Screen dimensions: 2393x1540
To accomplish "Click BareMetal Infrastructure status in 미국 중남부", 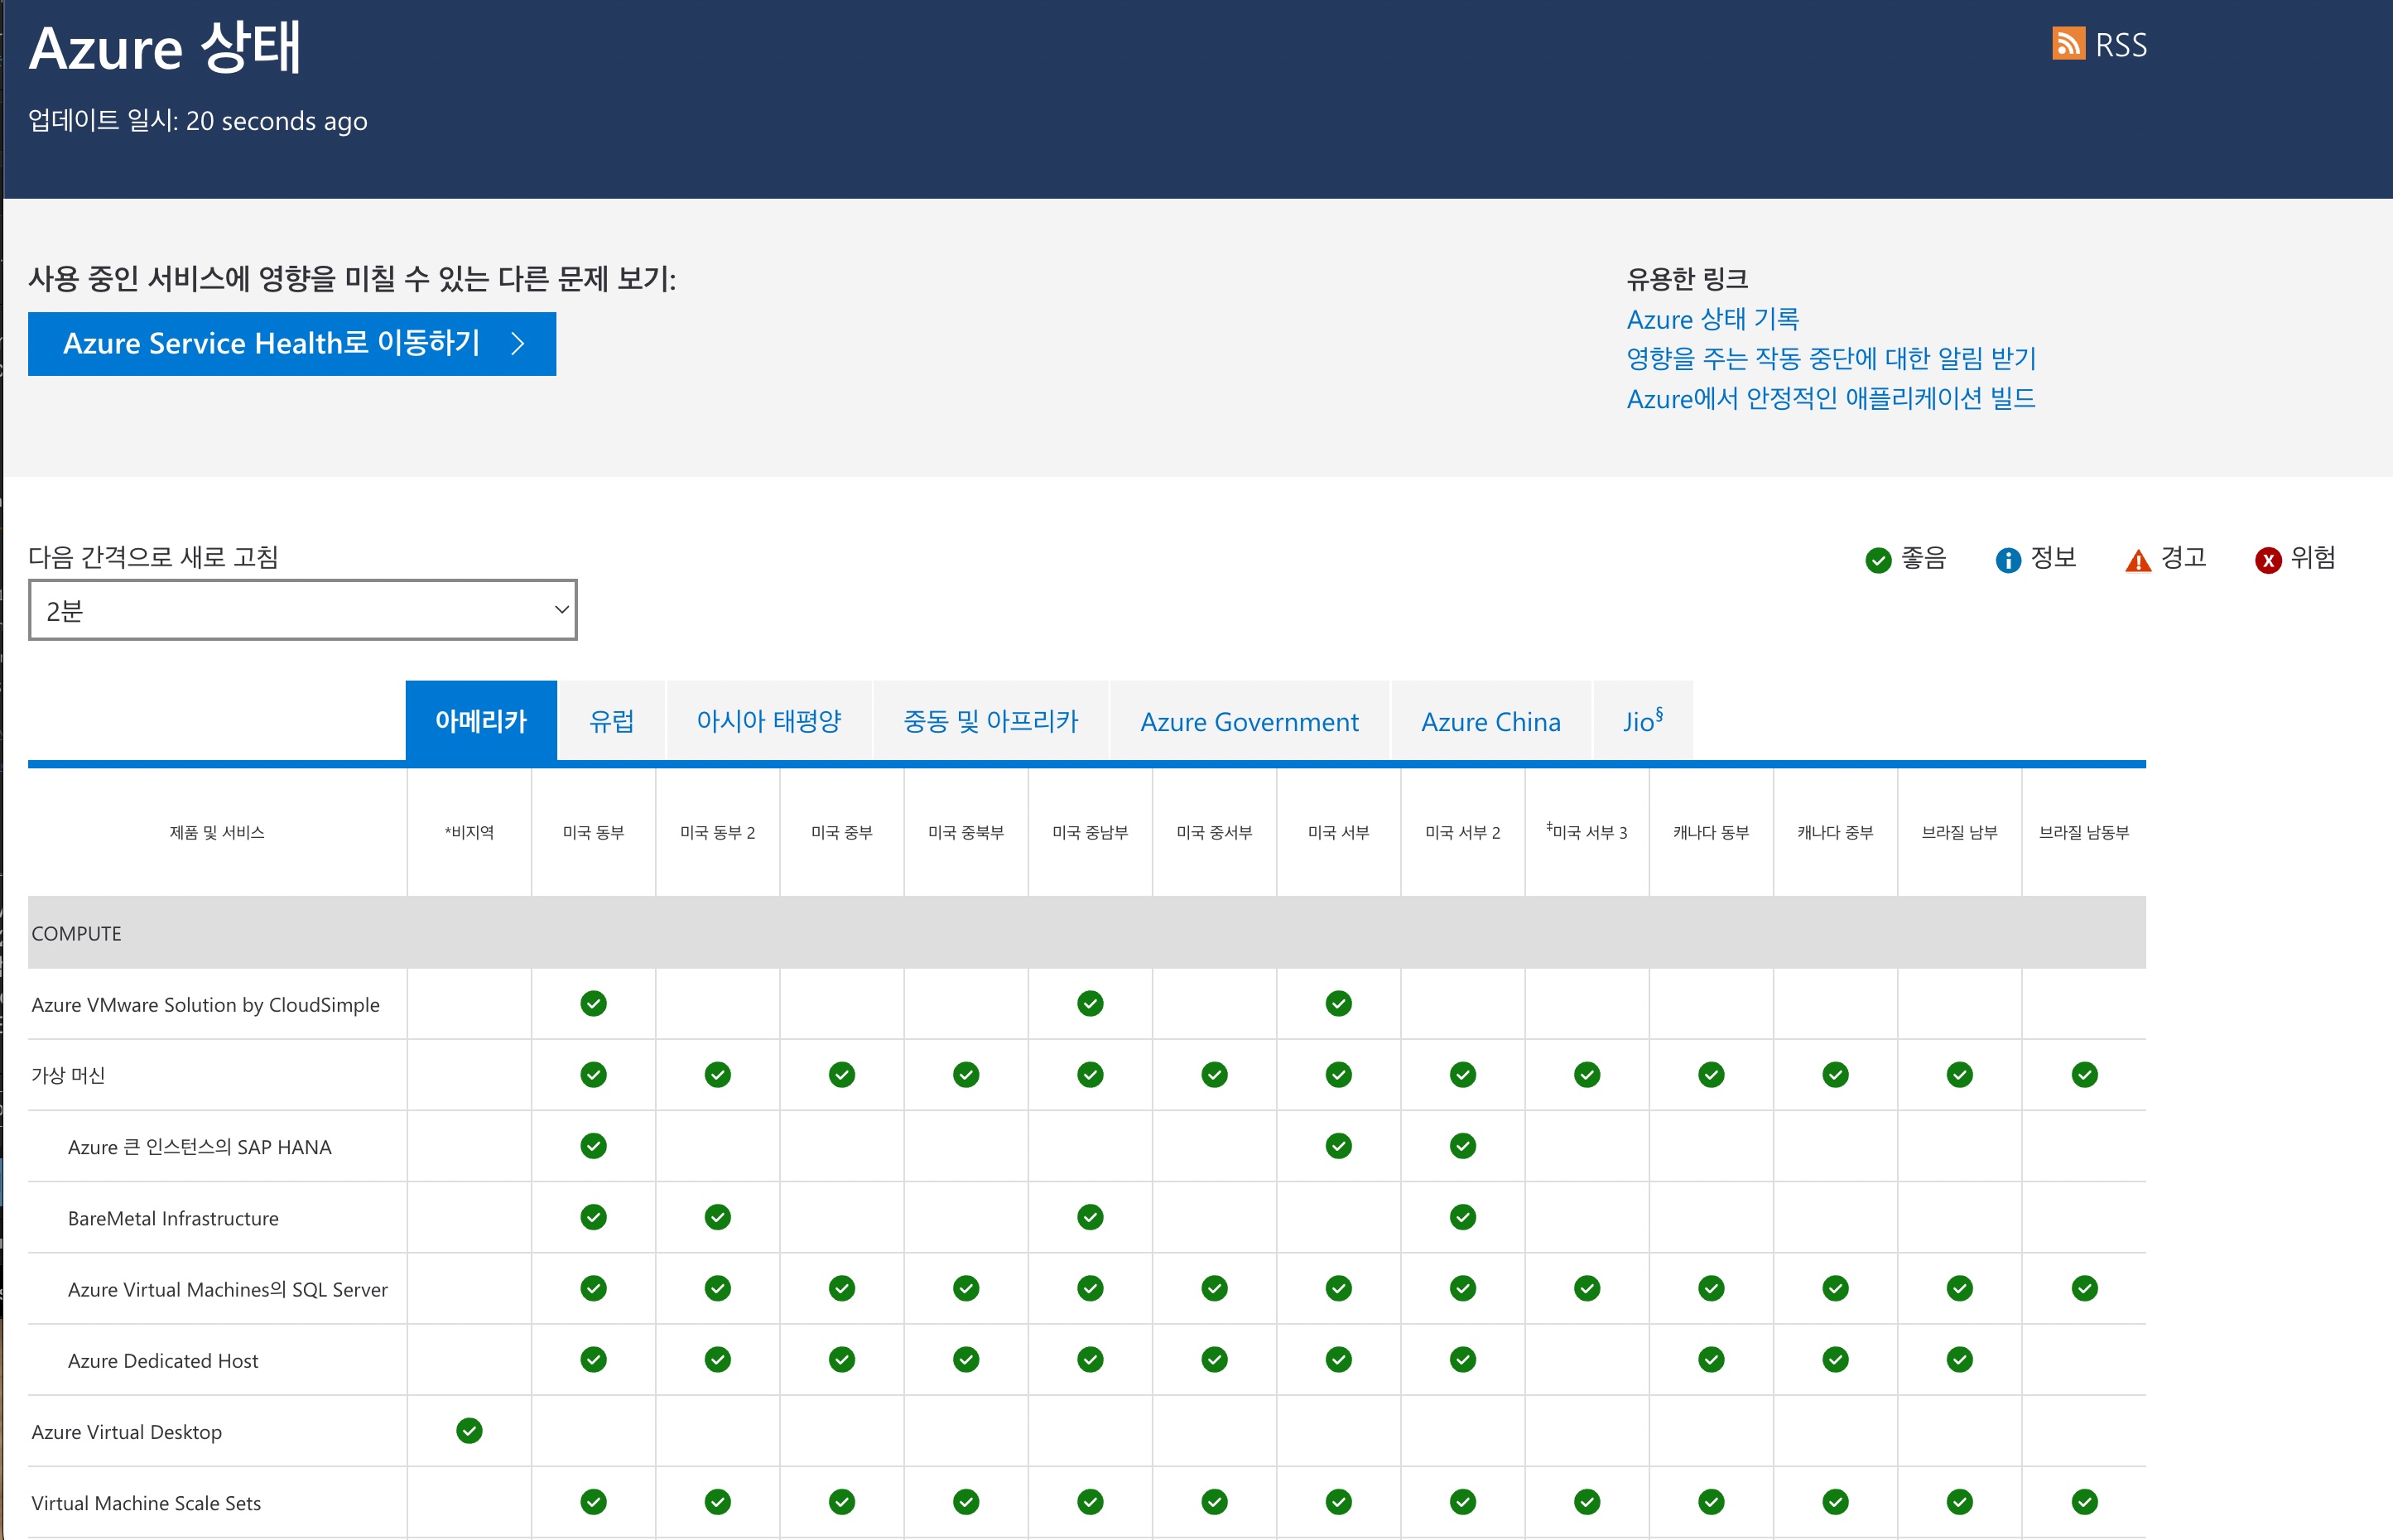I will [1090, 1216].
